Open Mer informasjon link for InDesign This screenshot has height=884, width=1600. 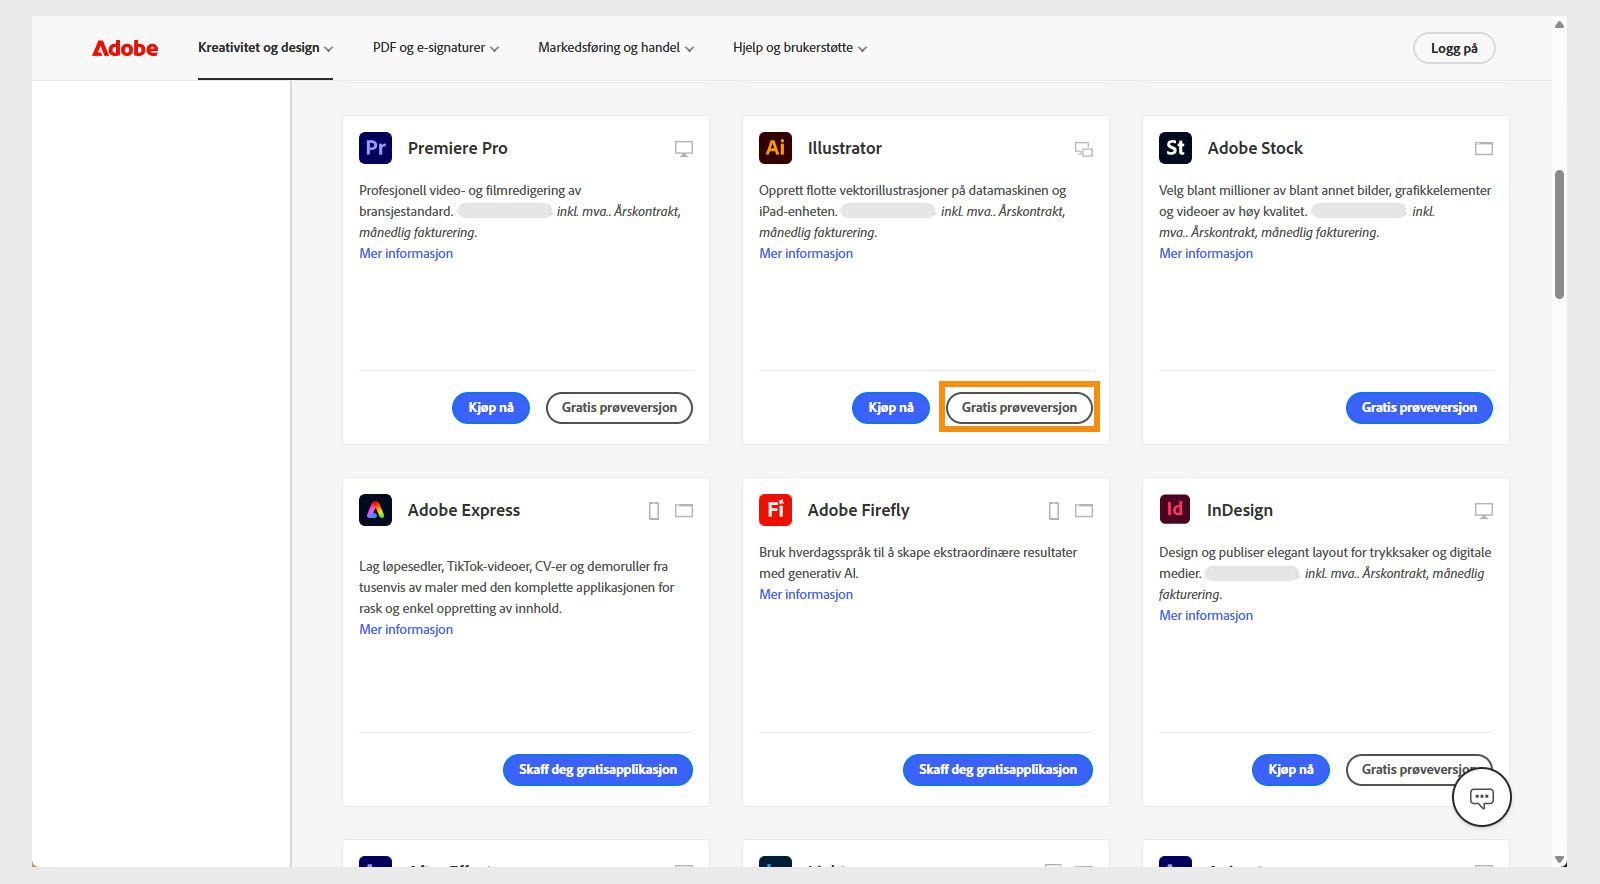1206,616
